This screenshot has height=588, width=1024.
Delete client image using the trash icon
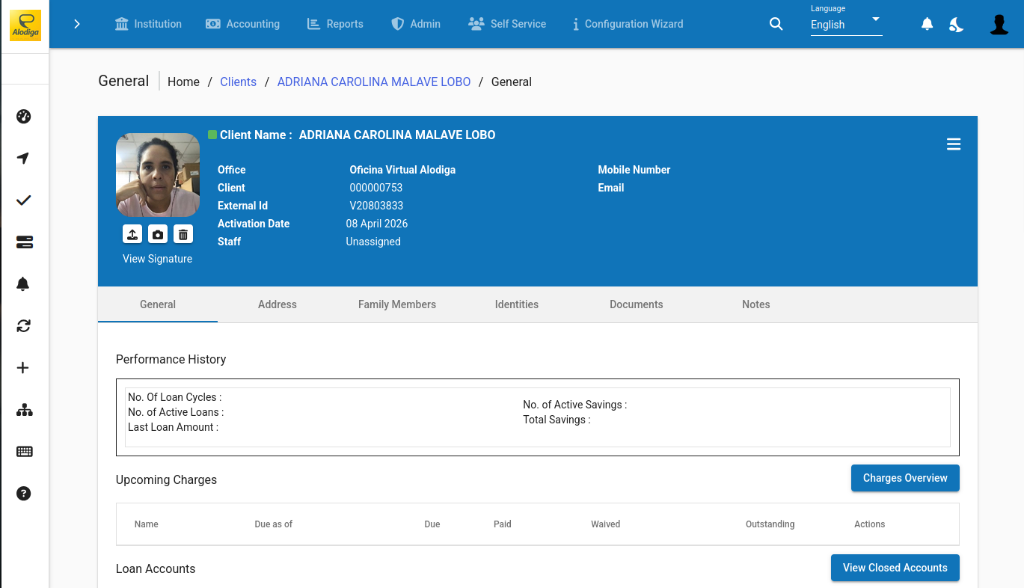183,233
